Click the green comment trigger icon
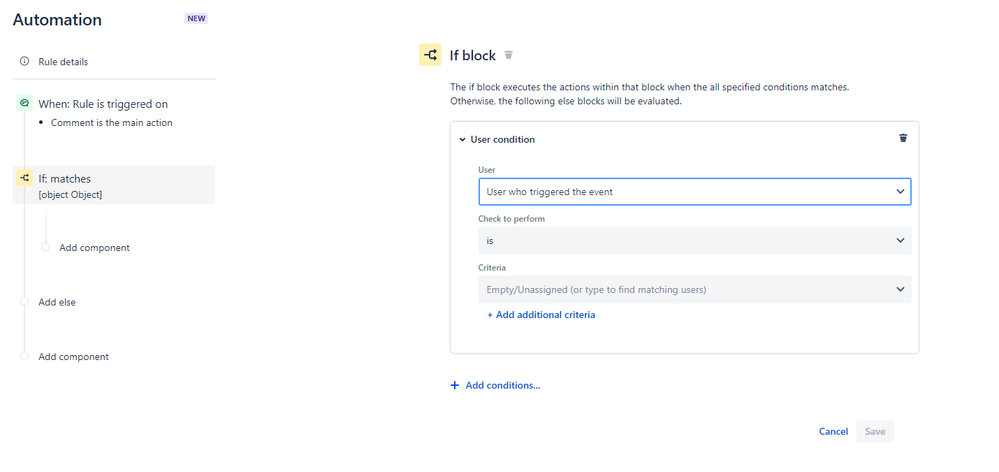Image resolution: width=999 pixels, height=472 pixels. click(x=24, y=103)
